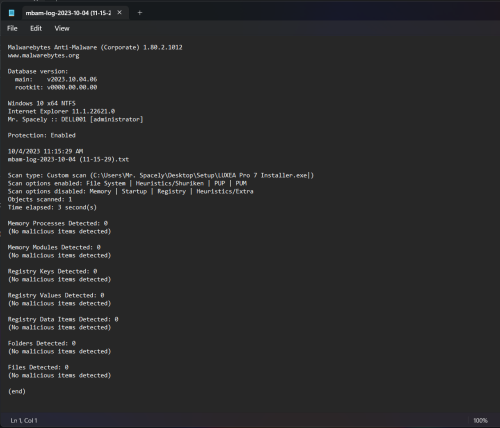This screenshot has height=428, width=500.
Task: Place cursor on Files Detected: 0 line
Action: pyautogui.click(x=38, y=367)
